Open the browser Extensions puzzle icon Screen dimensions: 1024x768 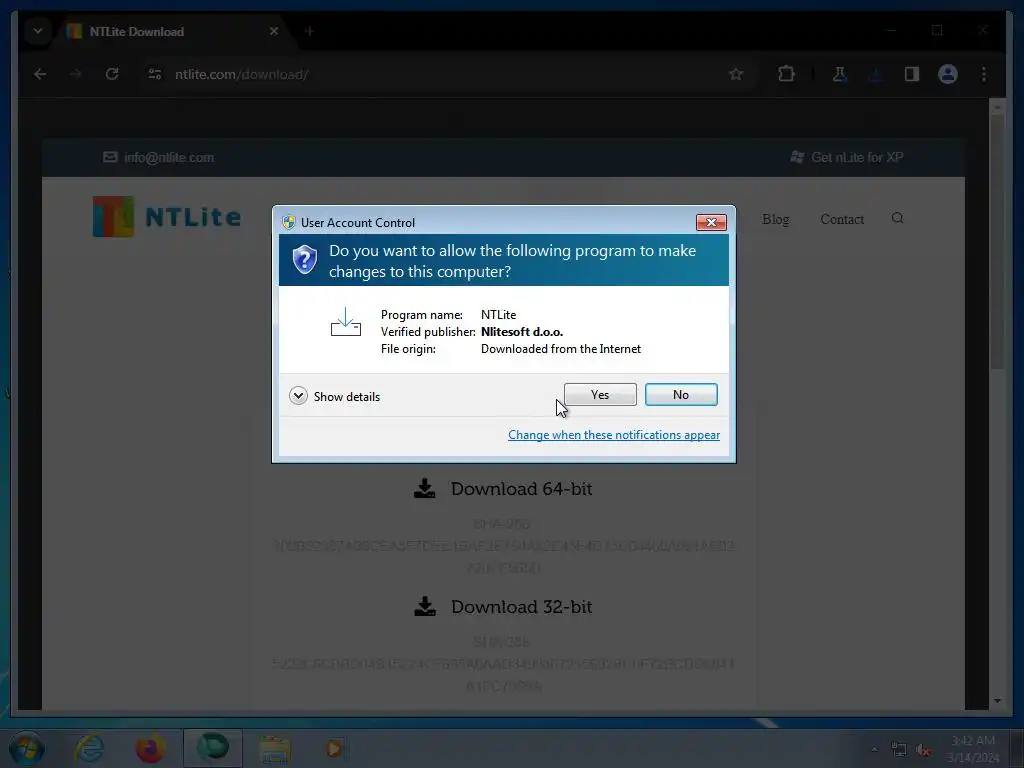pos(786,74)
